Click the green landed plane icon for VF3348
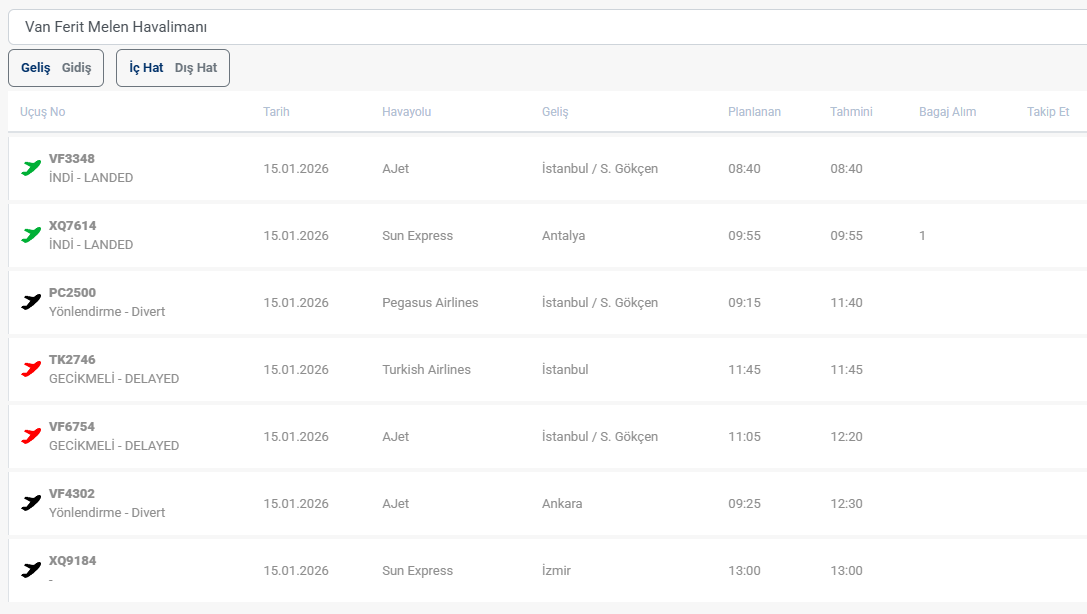 (x=31, y=168)
